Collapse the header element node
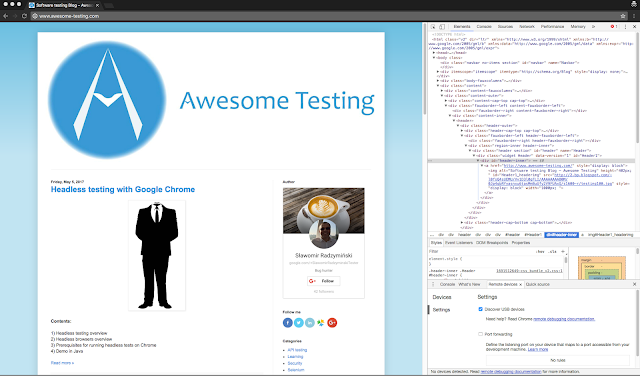Image resolution: width=640 pixels, height=376 pixels. pyautogui.click(x=454, y=120)
